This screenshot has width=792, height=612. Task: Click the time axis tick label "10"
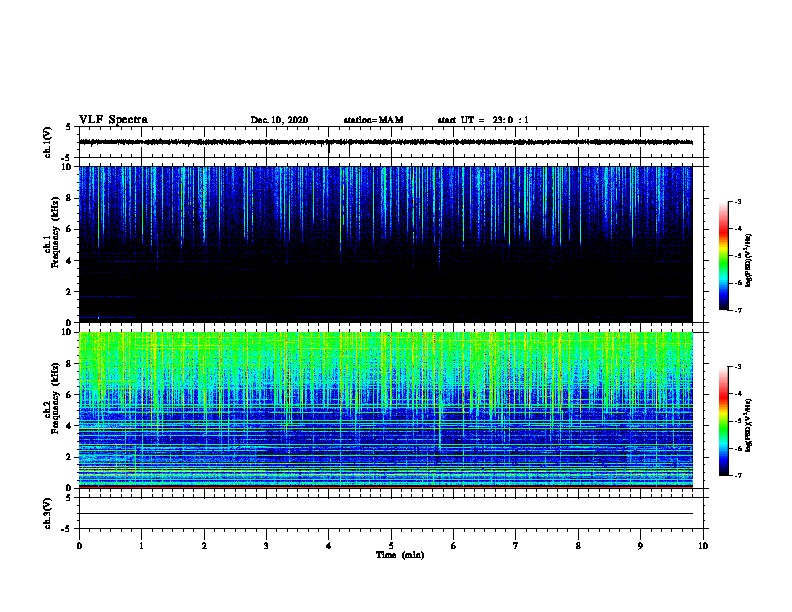[x=703, y=546]
